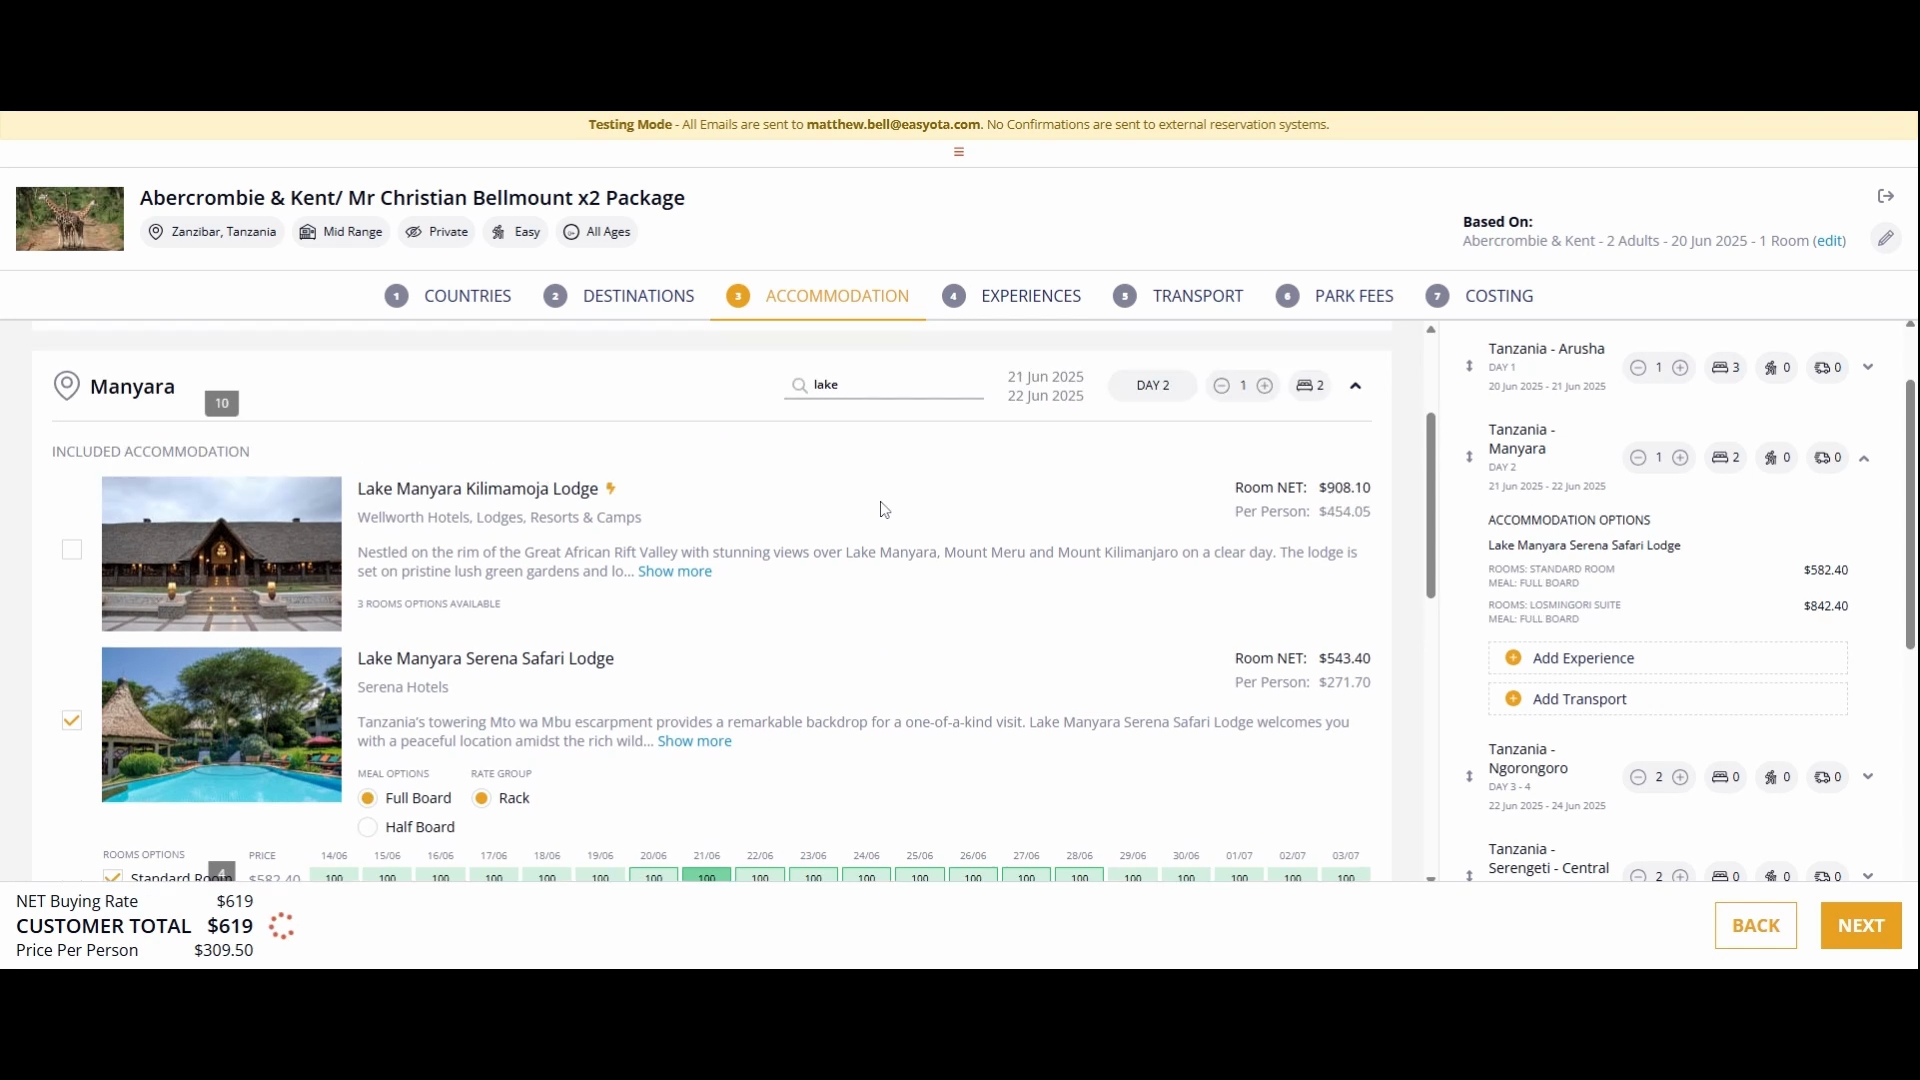Image resolution: width=1920 pixels, height=1080 pixels.
Task: Click Add Experience for Manyara
Action: [1667, 658]
